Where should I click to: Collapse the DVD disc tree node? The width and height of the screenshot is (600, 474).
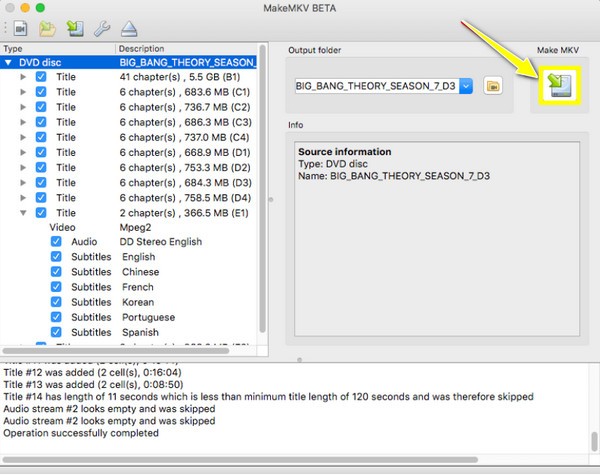[x=8, y=62]
